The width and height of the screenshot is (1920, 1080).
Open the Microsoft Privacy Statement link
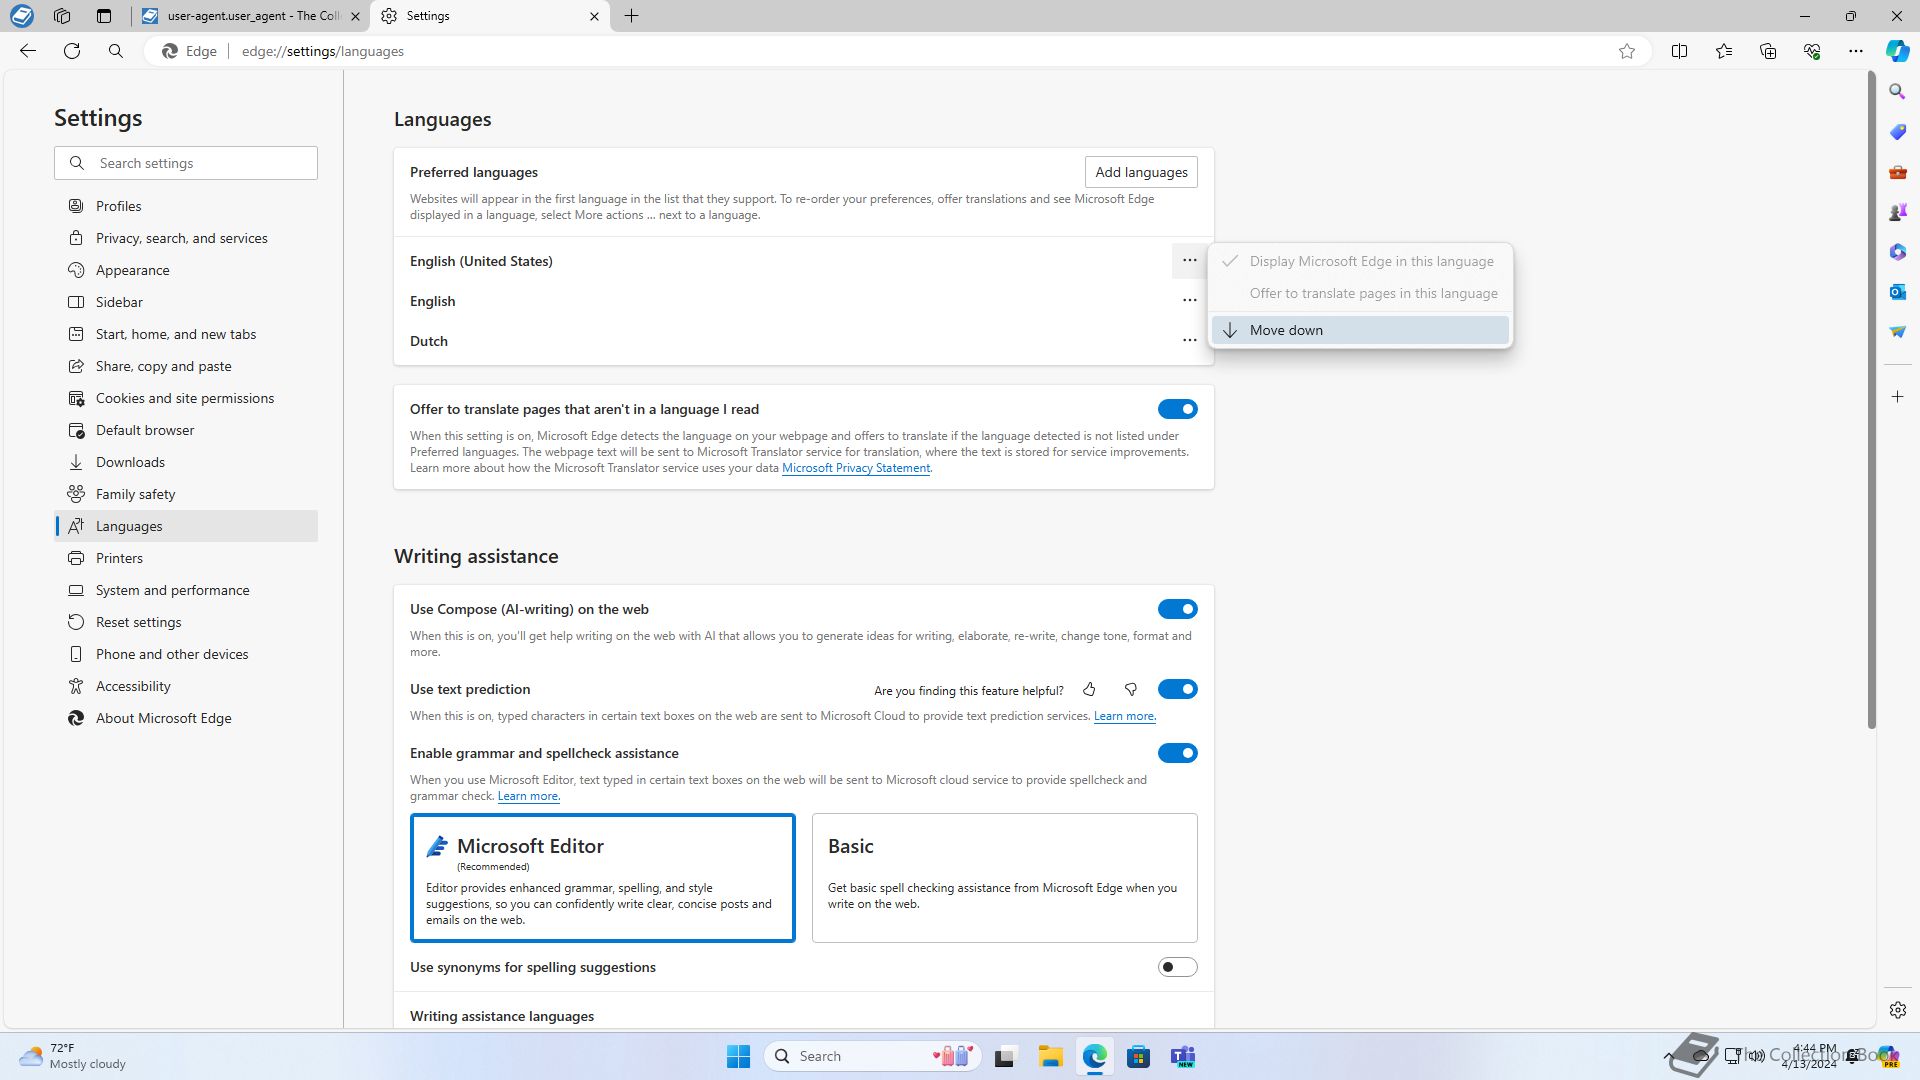click(x=856, y=468)
